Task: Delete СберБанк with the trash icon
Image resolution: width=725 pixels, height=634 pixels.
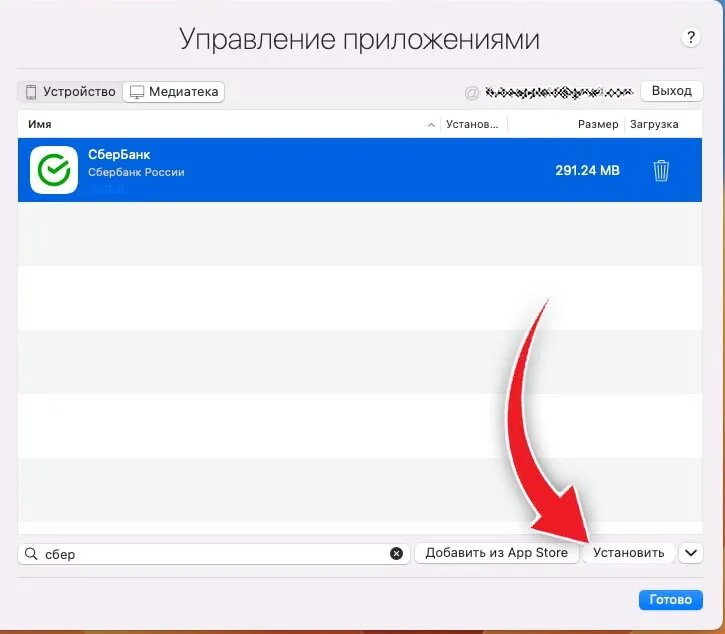Action: coord(661,171)
